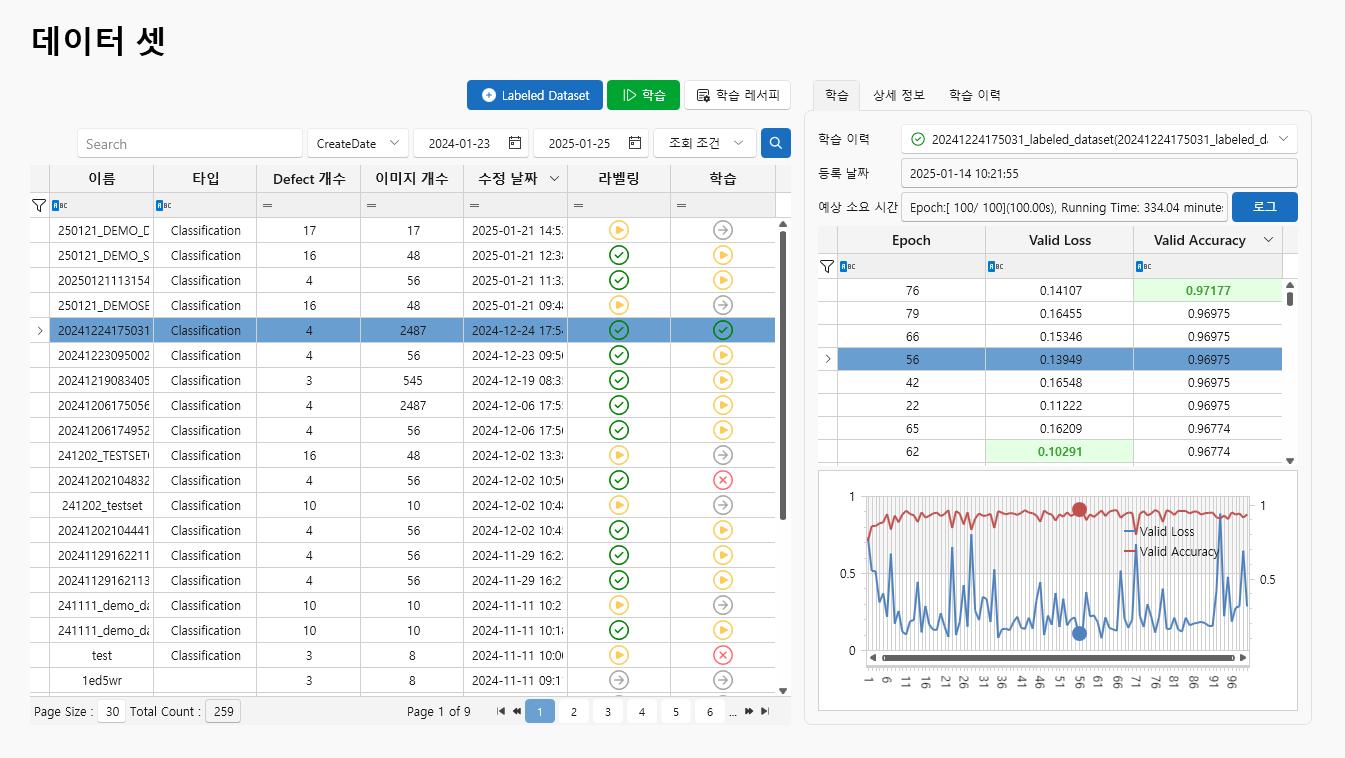This screenshot has height=758, width=1345.
Task: Click filter funnel icon in Epoch table
Action: click(827, 266)
